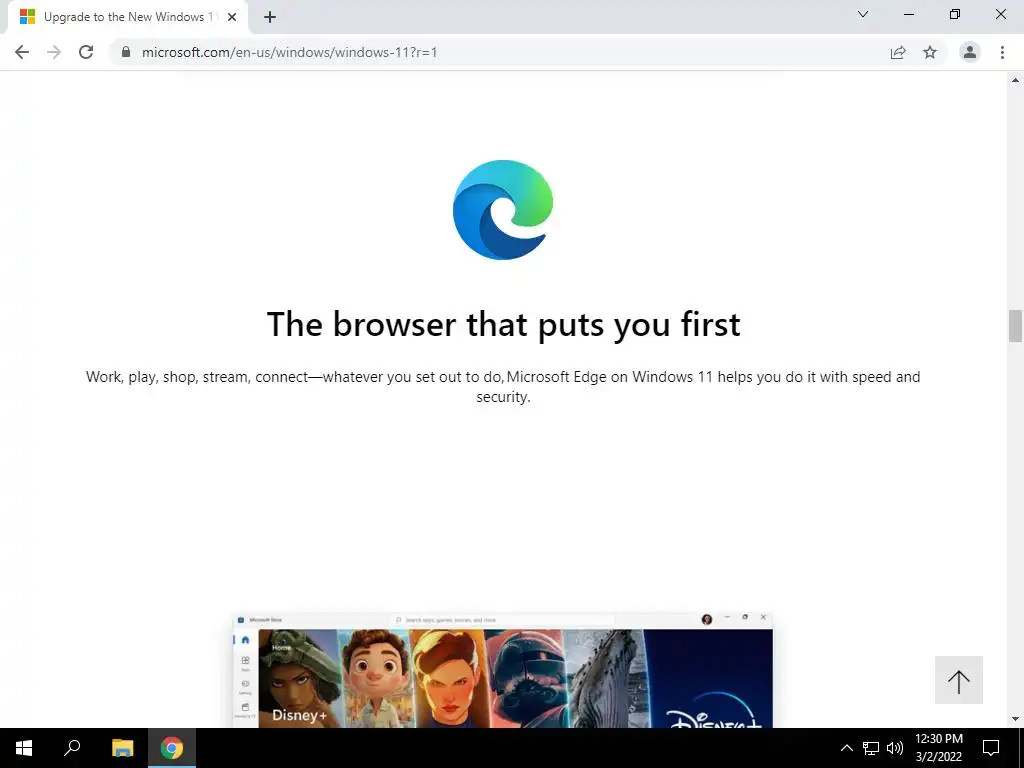Viewport: 1024px width, 768px height.
Task: Click the Home icon in Store screenshot sidebar
Action: point(246,640)
